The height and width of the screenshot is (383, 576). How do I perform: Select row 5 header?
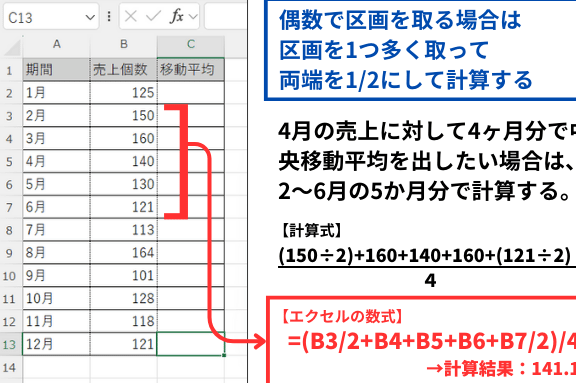[10, 162]
